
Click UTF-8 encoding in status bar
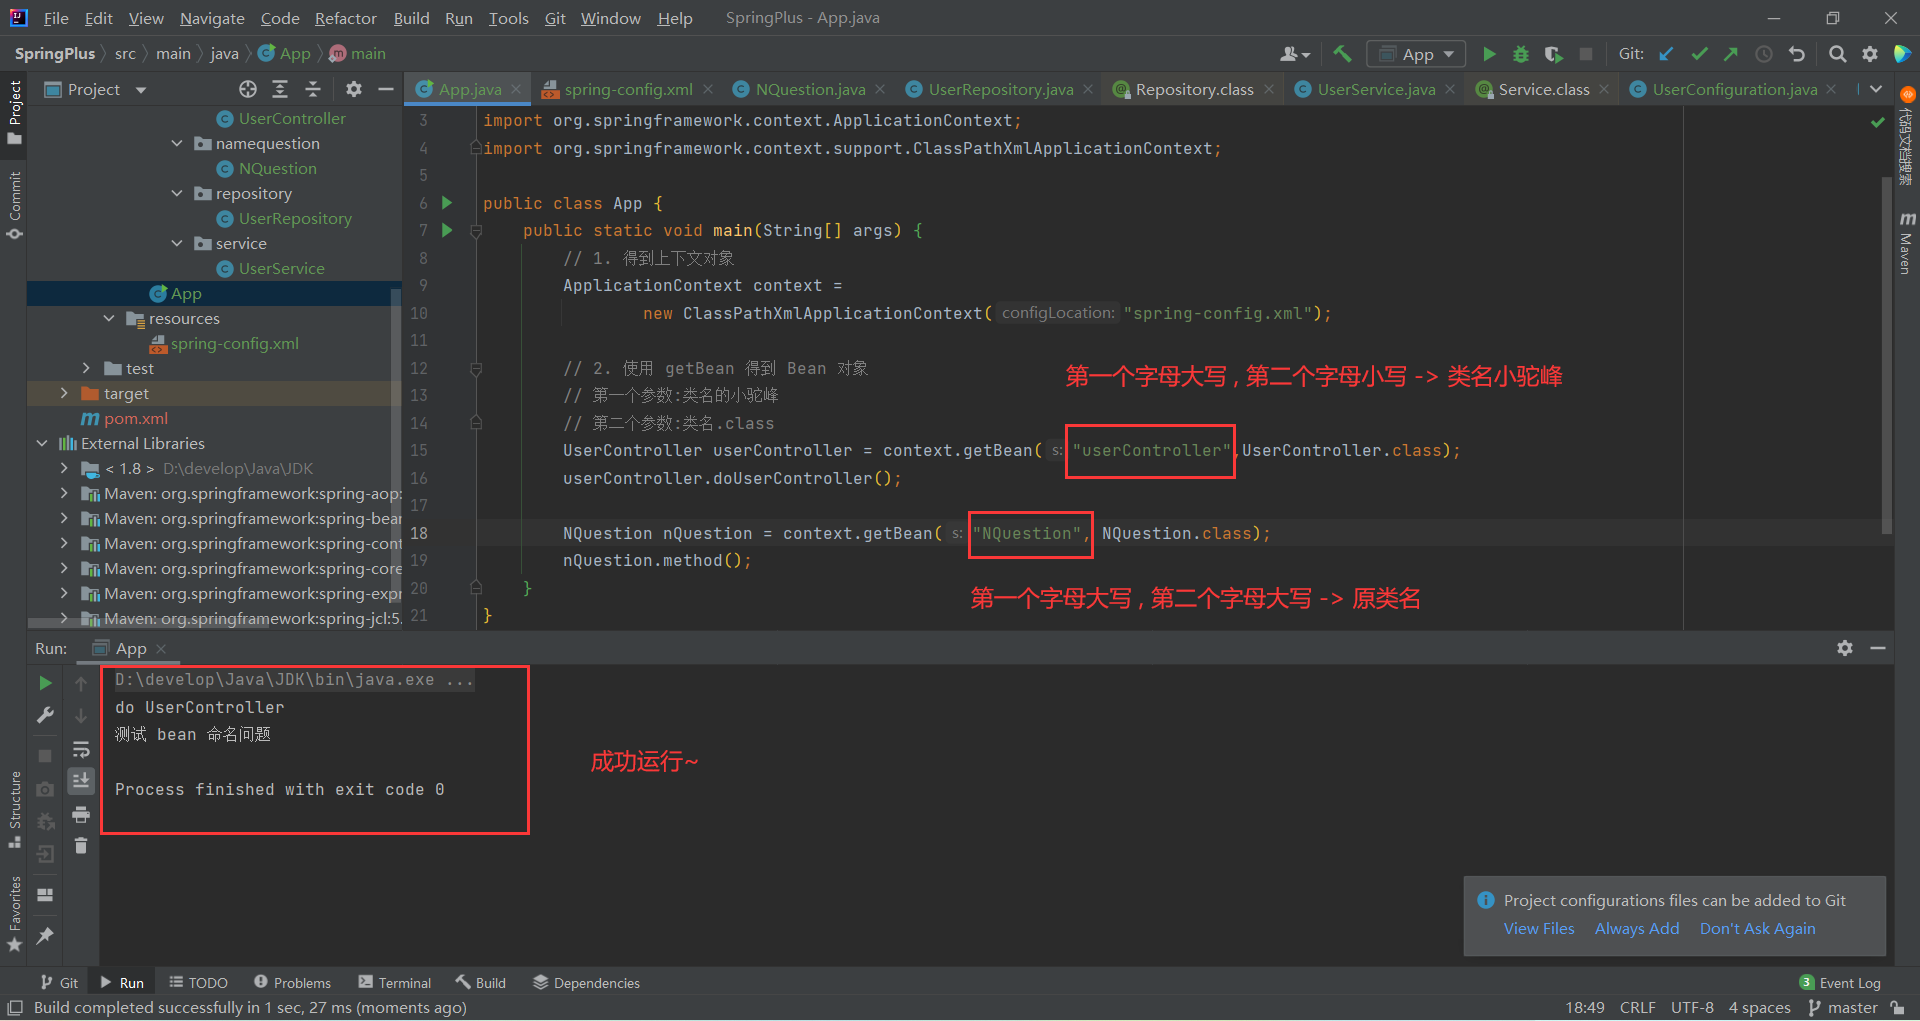pos(1692,1007)
